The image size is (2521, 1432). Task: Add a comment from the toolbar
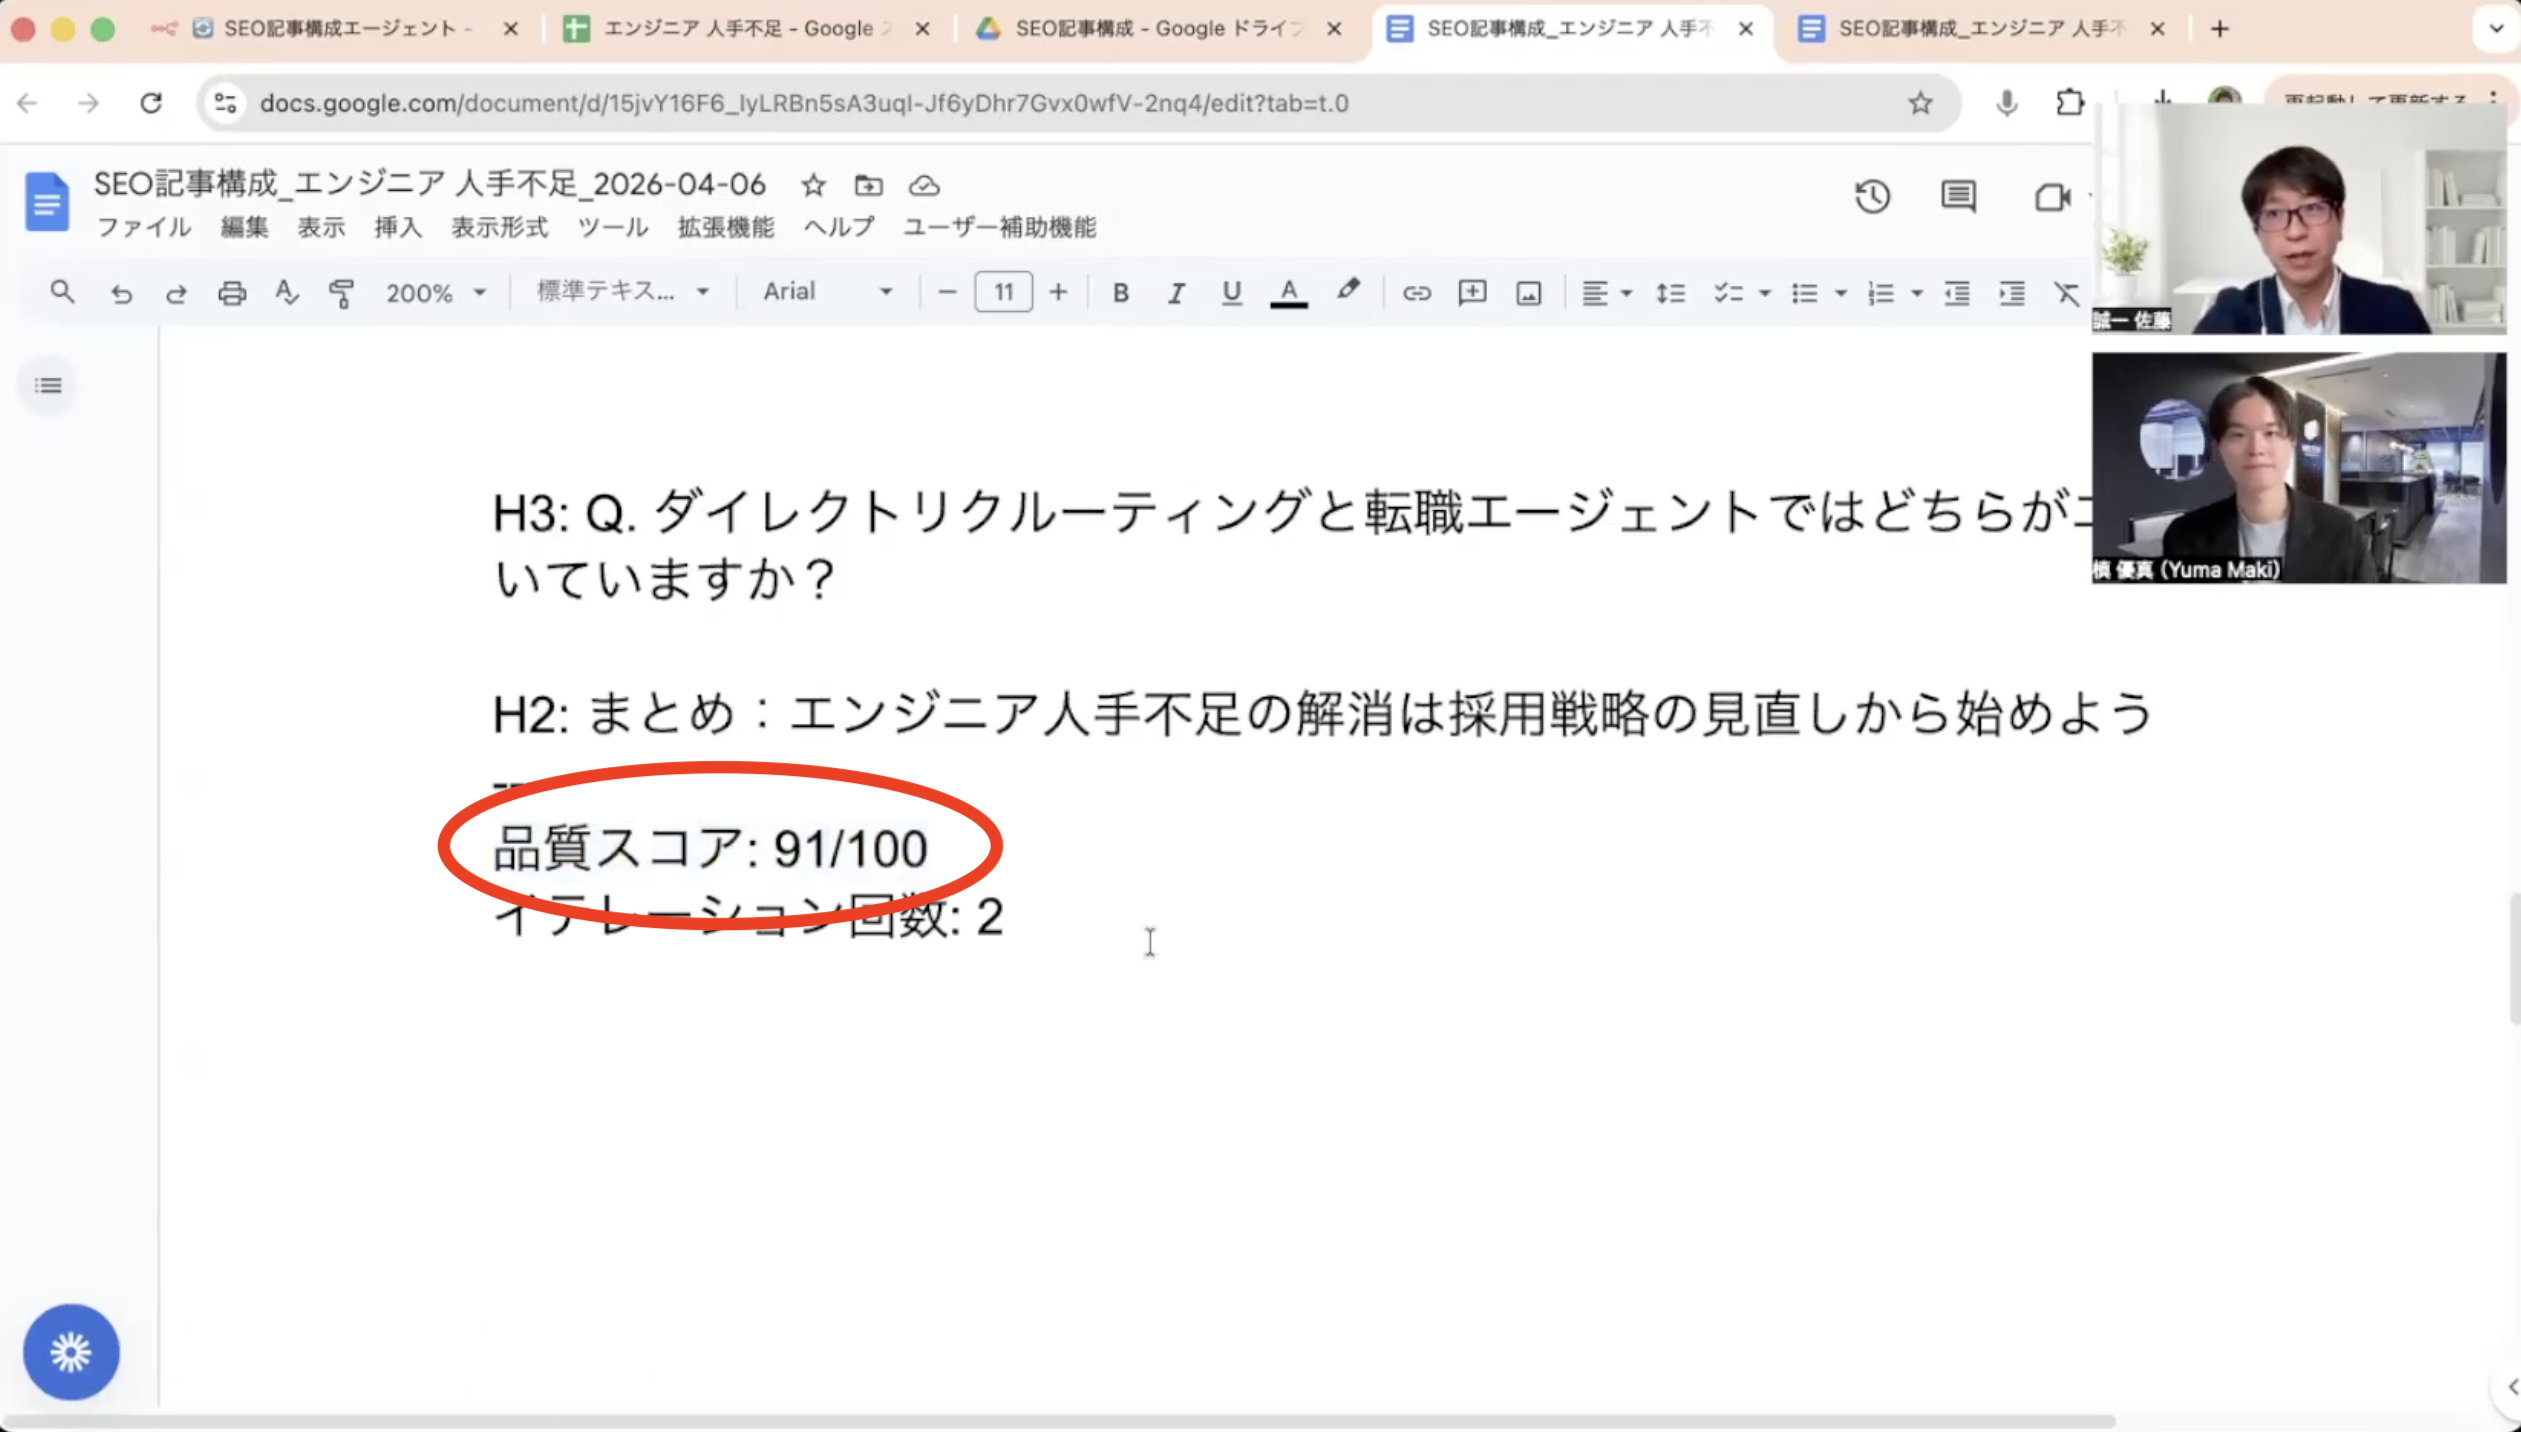point(1472,293)
